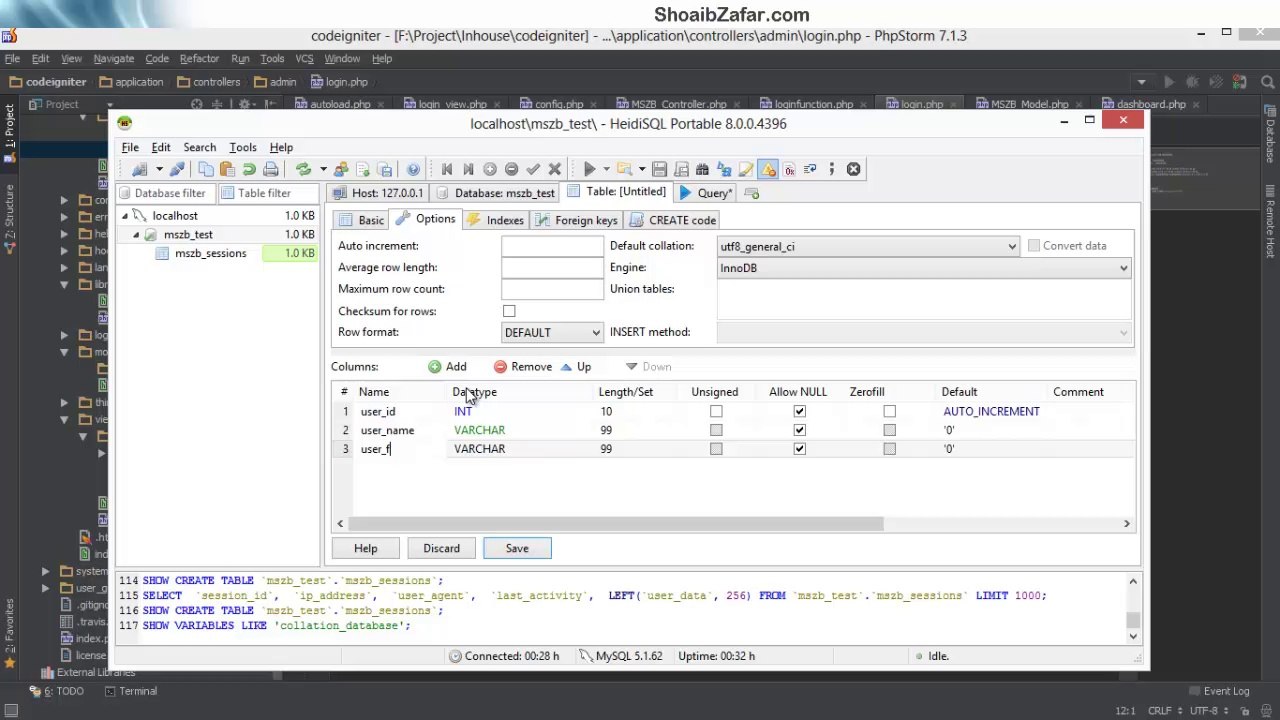Select mszb_sessions table in tree

(210, 254)
